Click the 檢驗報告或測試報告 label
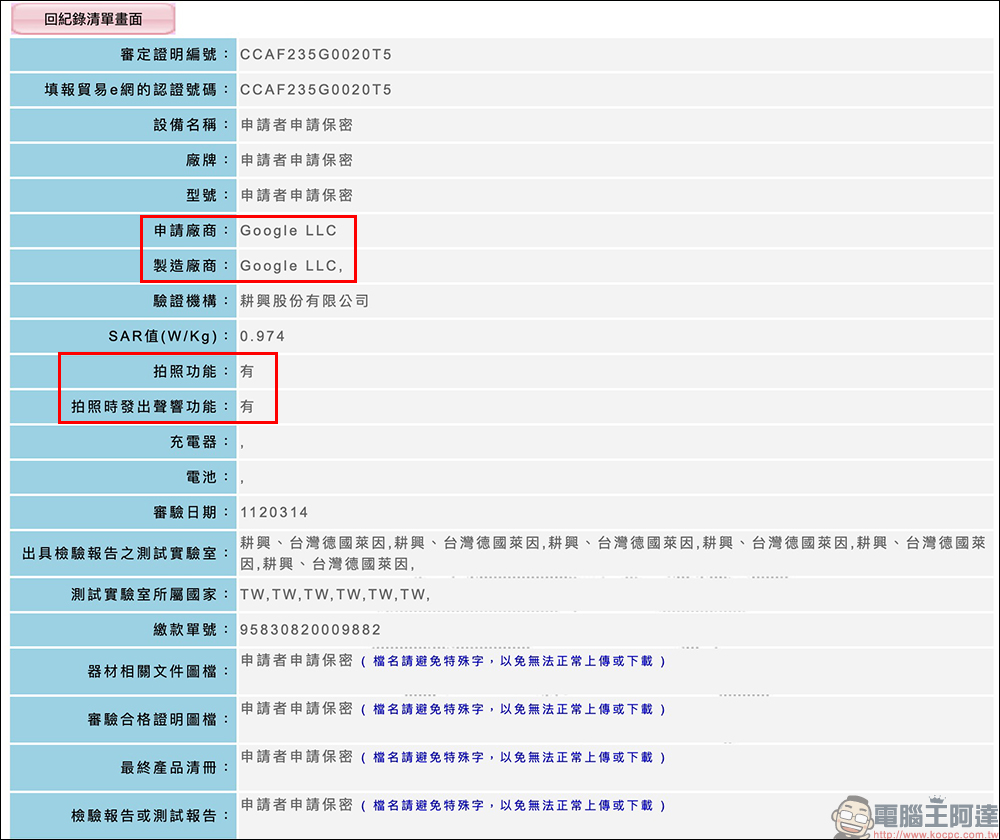 151,816
